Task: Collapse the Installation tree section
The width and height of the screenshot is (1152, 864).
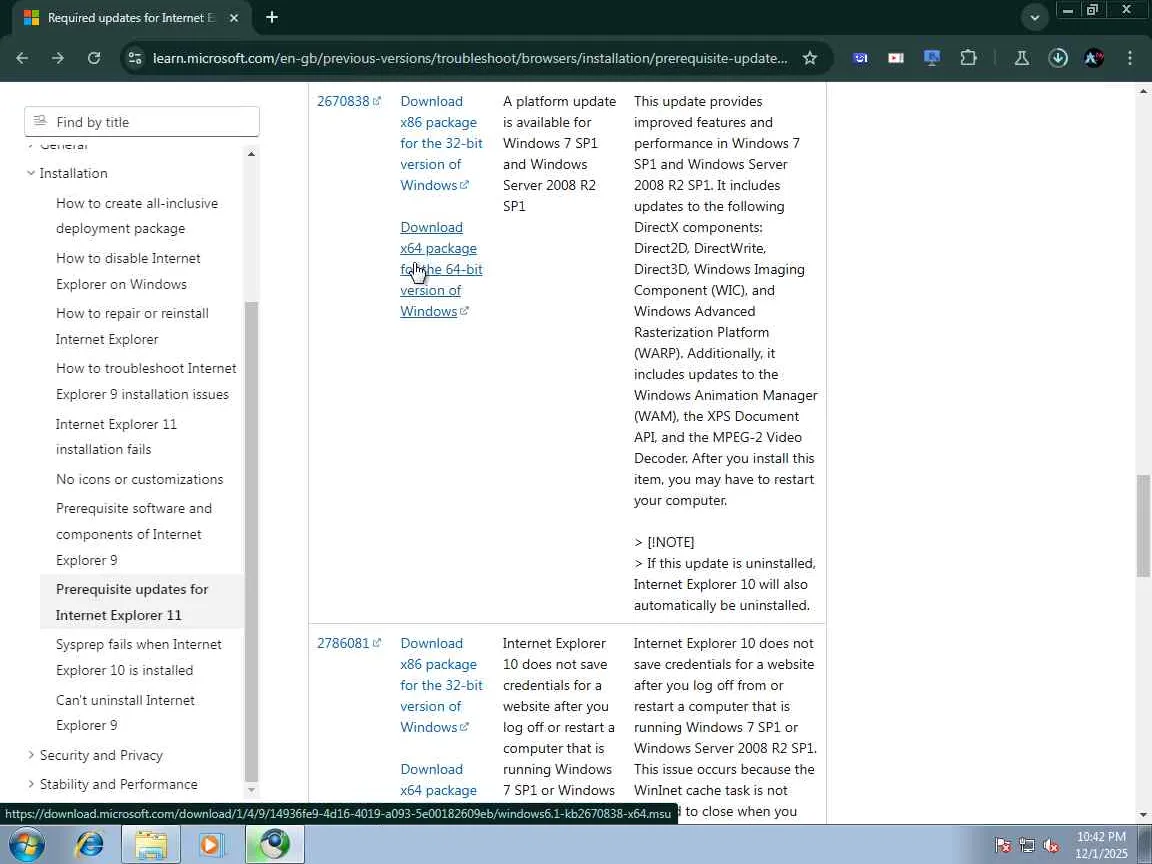Action: [31, 173]
